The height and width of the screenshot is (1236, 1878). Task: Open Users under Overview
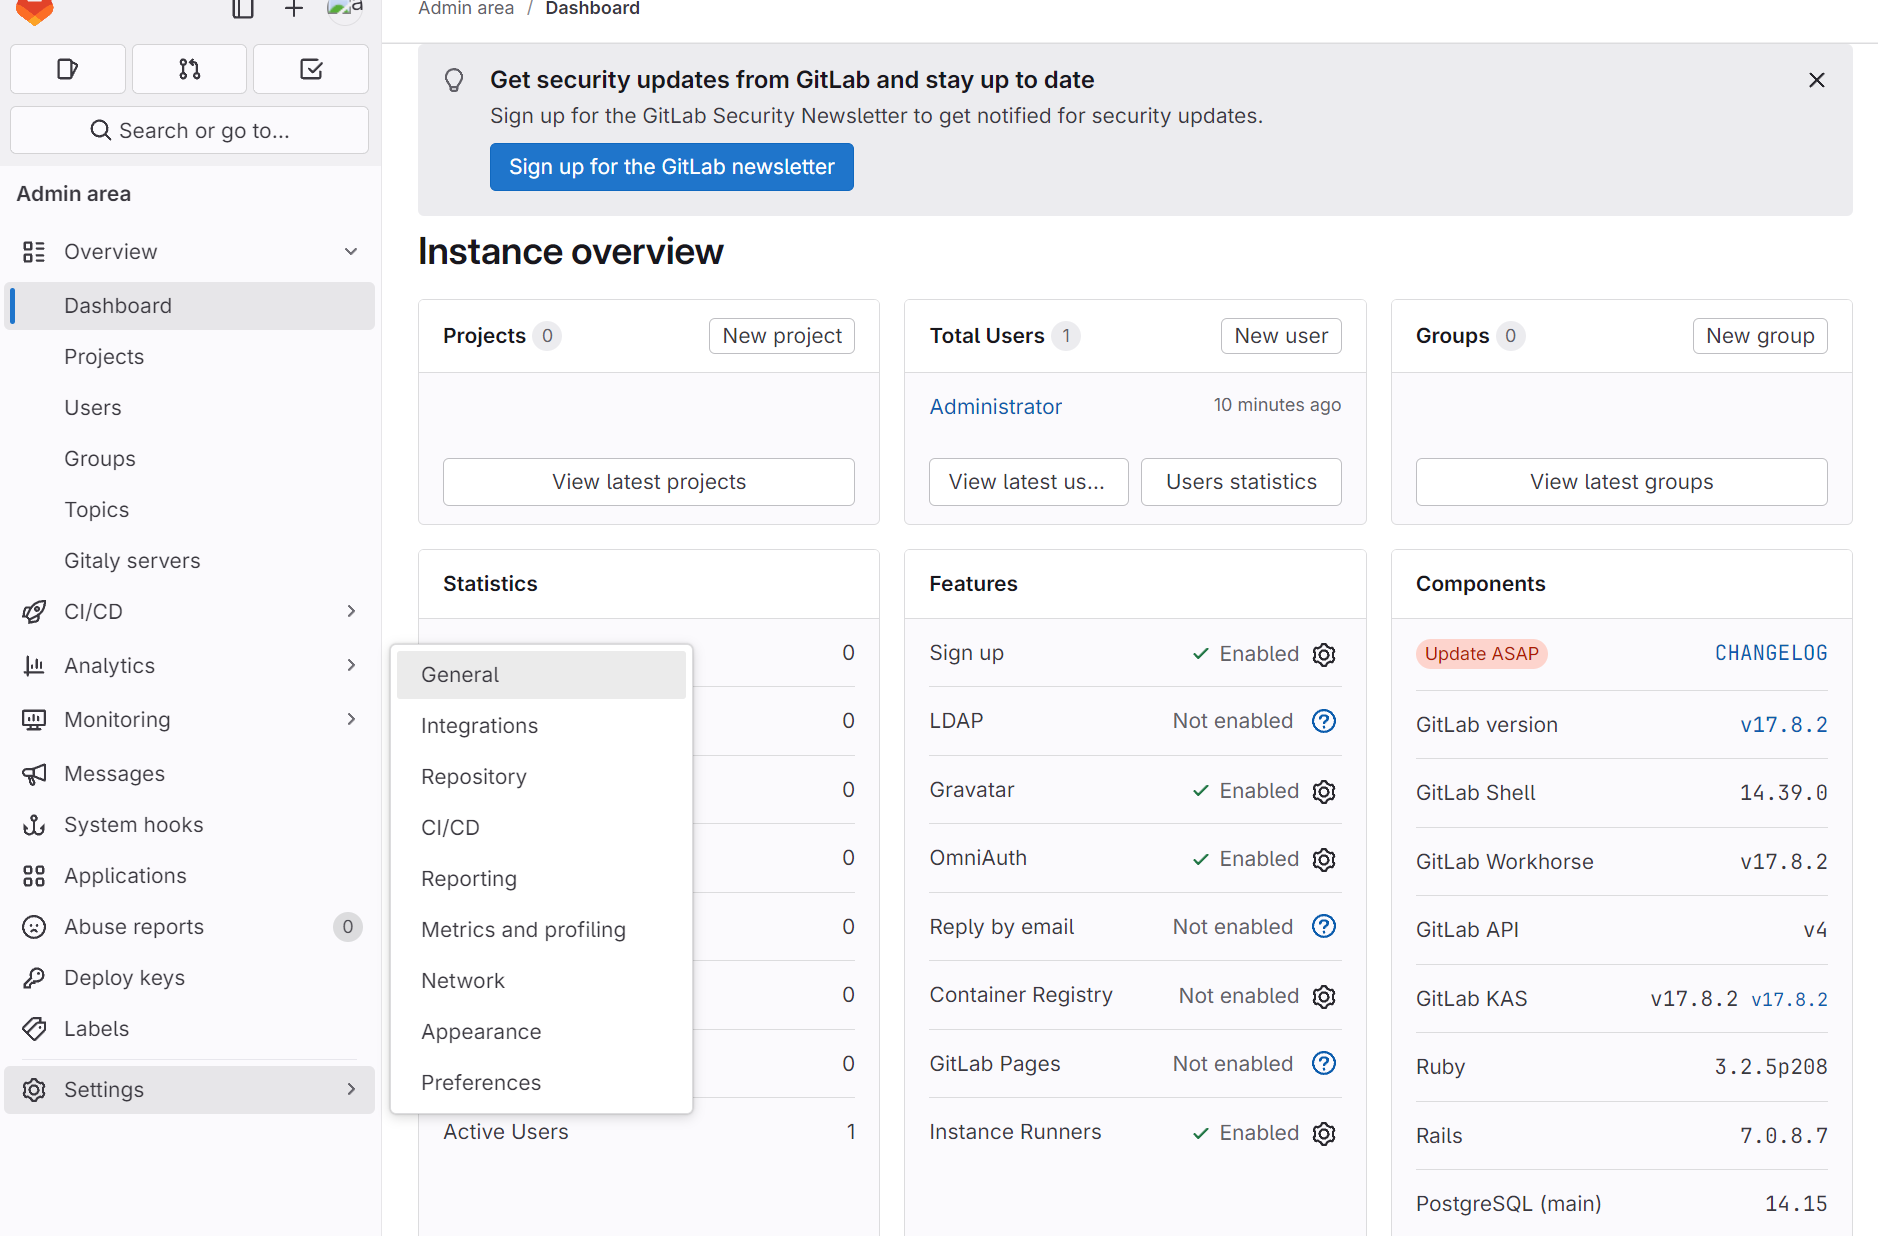190,408
